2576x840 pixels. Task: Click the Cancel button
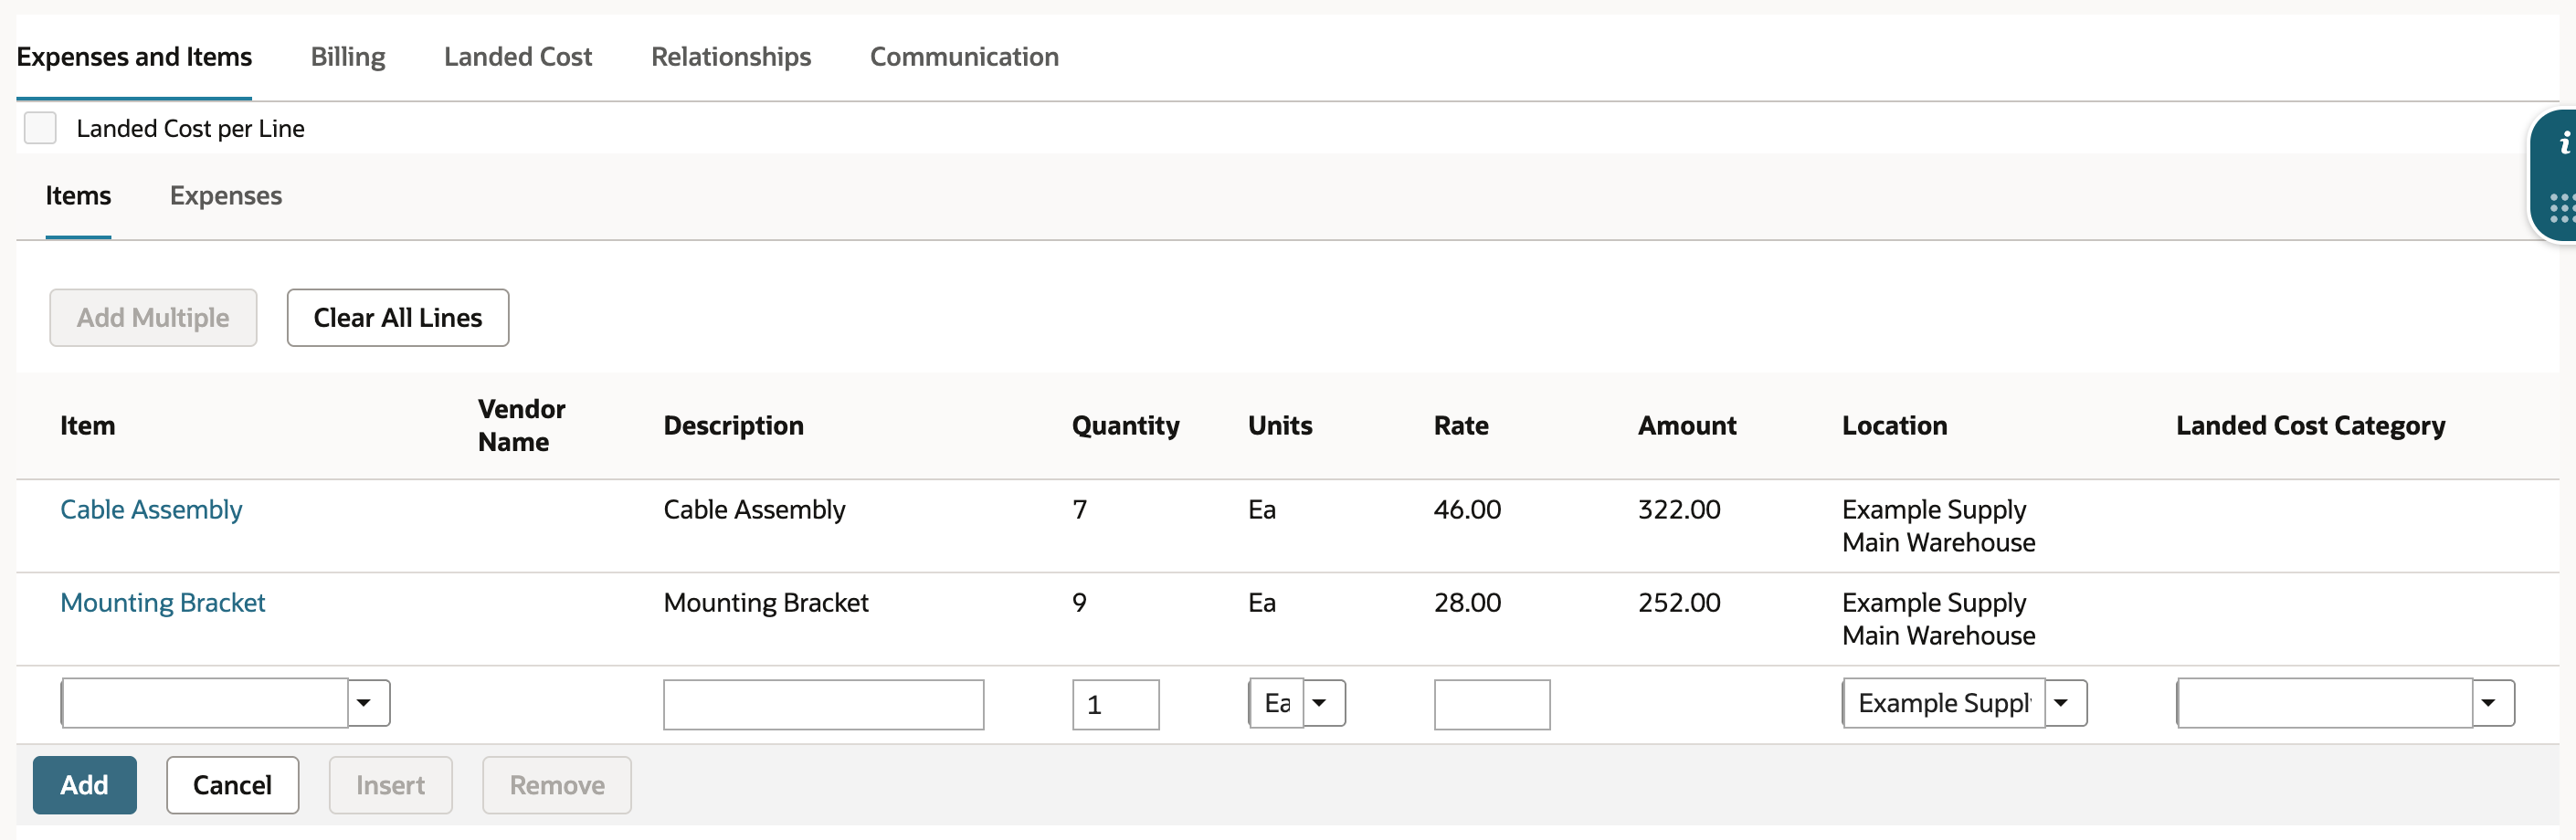point(232,785)
